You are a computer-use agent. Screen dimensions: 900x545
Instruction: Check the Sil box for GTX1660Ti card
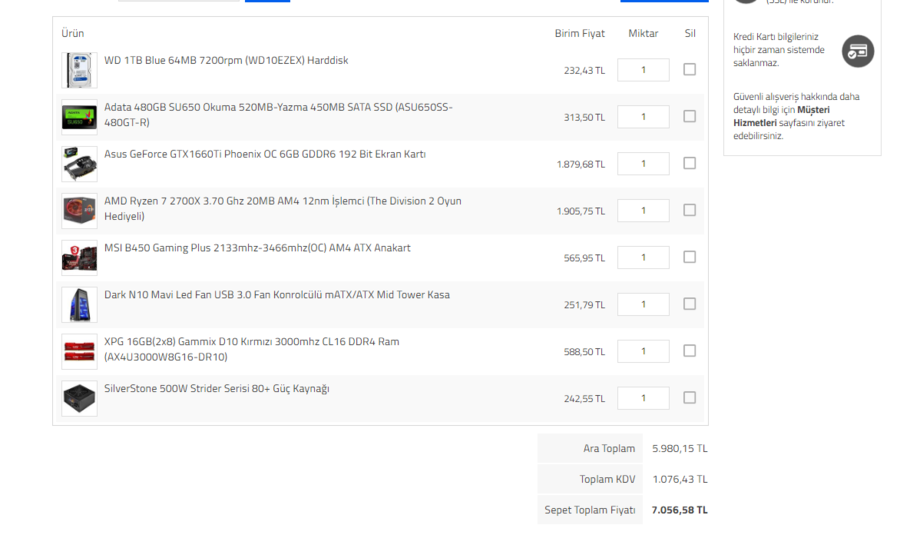(689, 163)
